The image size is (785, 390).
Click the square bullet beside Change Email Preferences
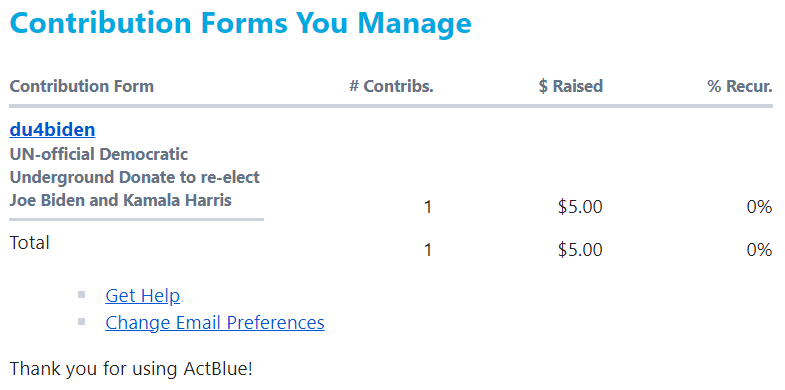coord(82,321)
